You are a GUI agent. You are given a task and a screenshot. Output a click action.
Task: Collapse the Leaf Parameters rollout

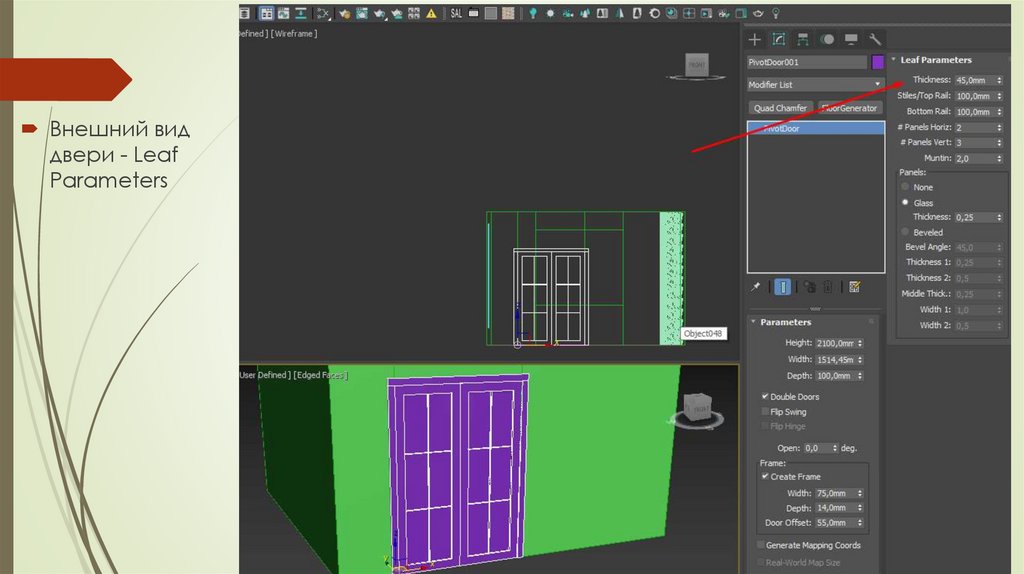pos(935,60)
